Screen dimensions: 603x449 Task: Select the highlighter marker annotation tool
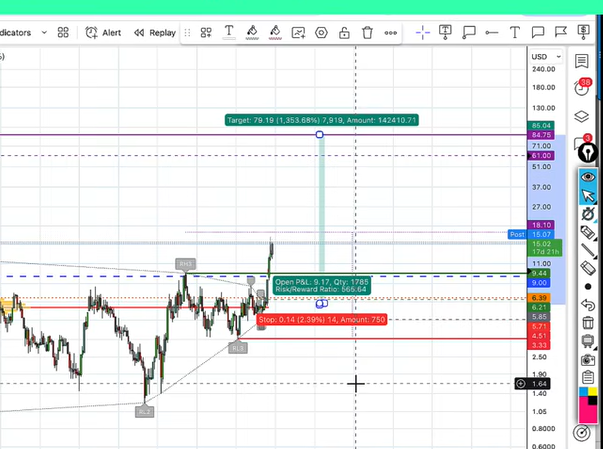(588, 232)
